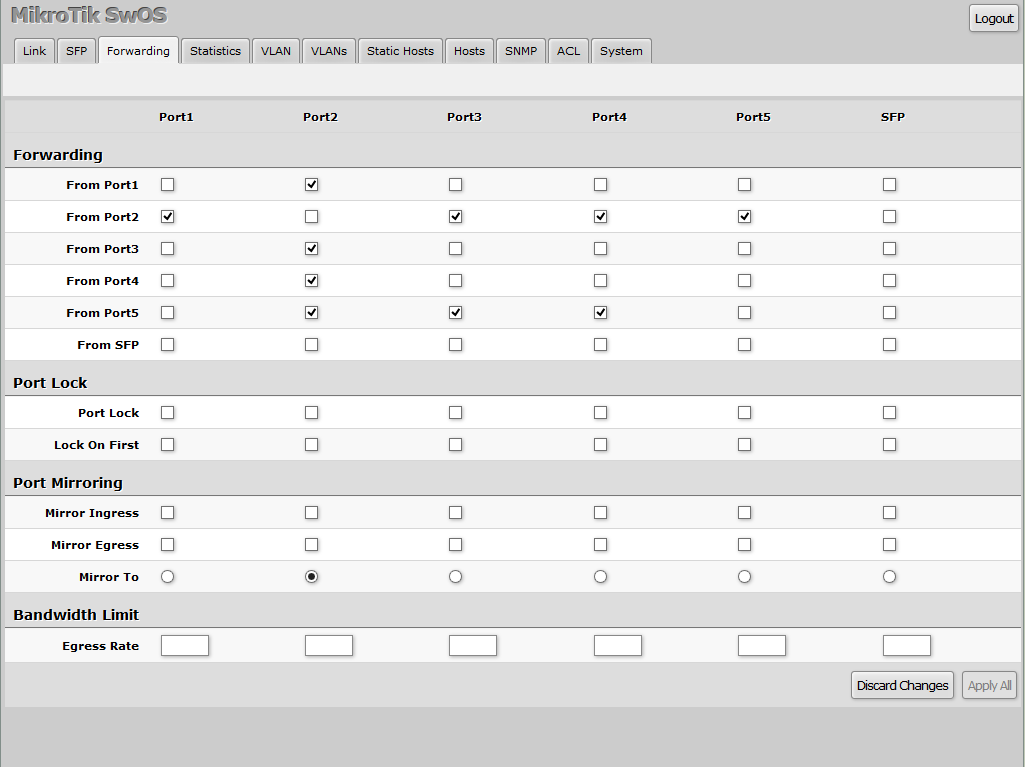1025x767 pixels.
Task: Enable From Port1 to Port3 forwarding
Action: tap(456, 184)
